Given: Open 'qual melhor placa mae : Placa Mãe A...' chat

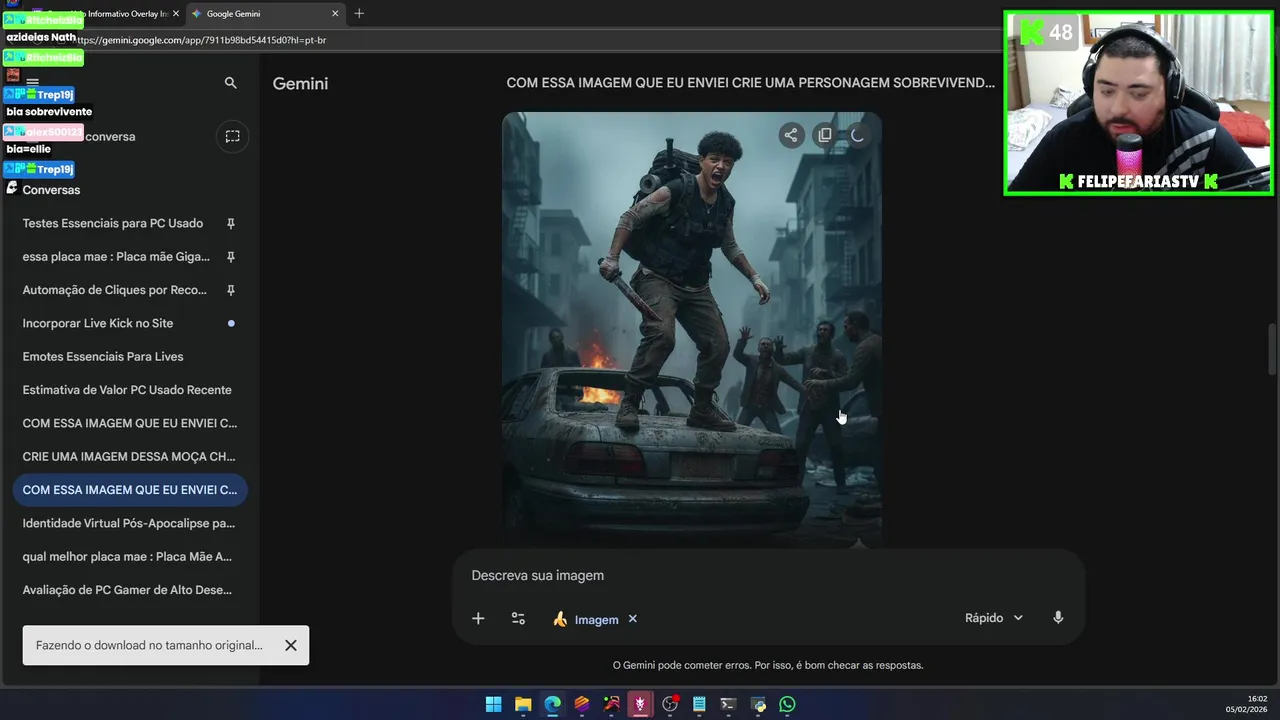Looking at the screenshot, I should [130, 557].
